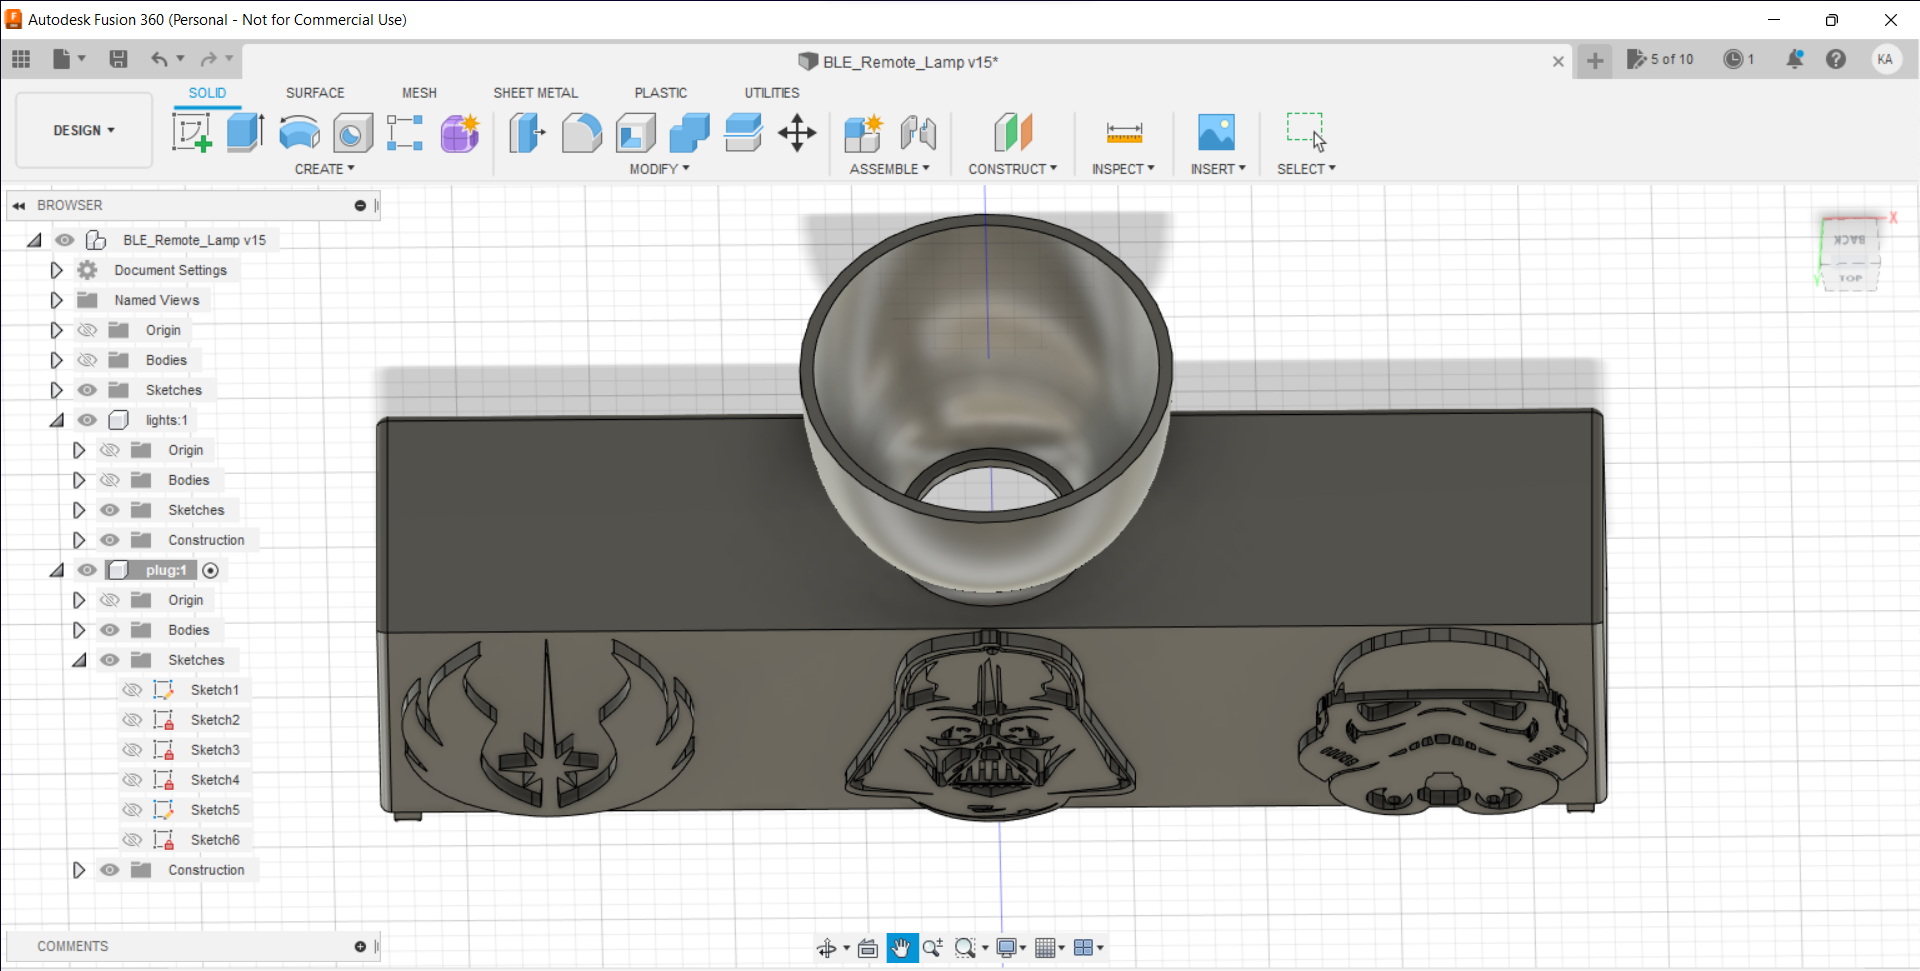Screen dimensions: 1920x971
Task: Open the Extrude tool
Action: point(245,133)
